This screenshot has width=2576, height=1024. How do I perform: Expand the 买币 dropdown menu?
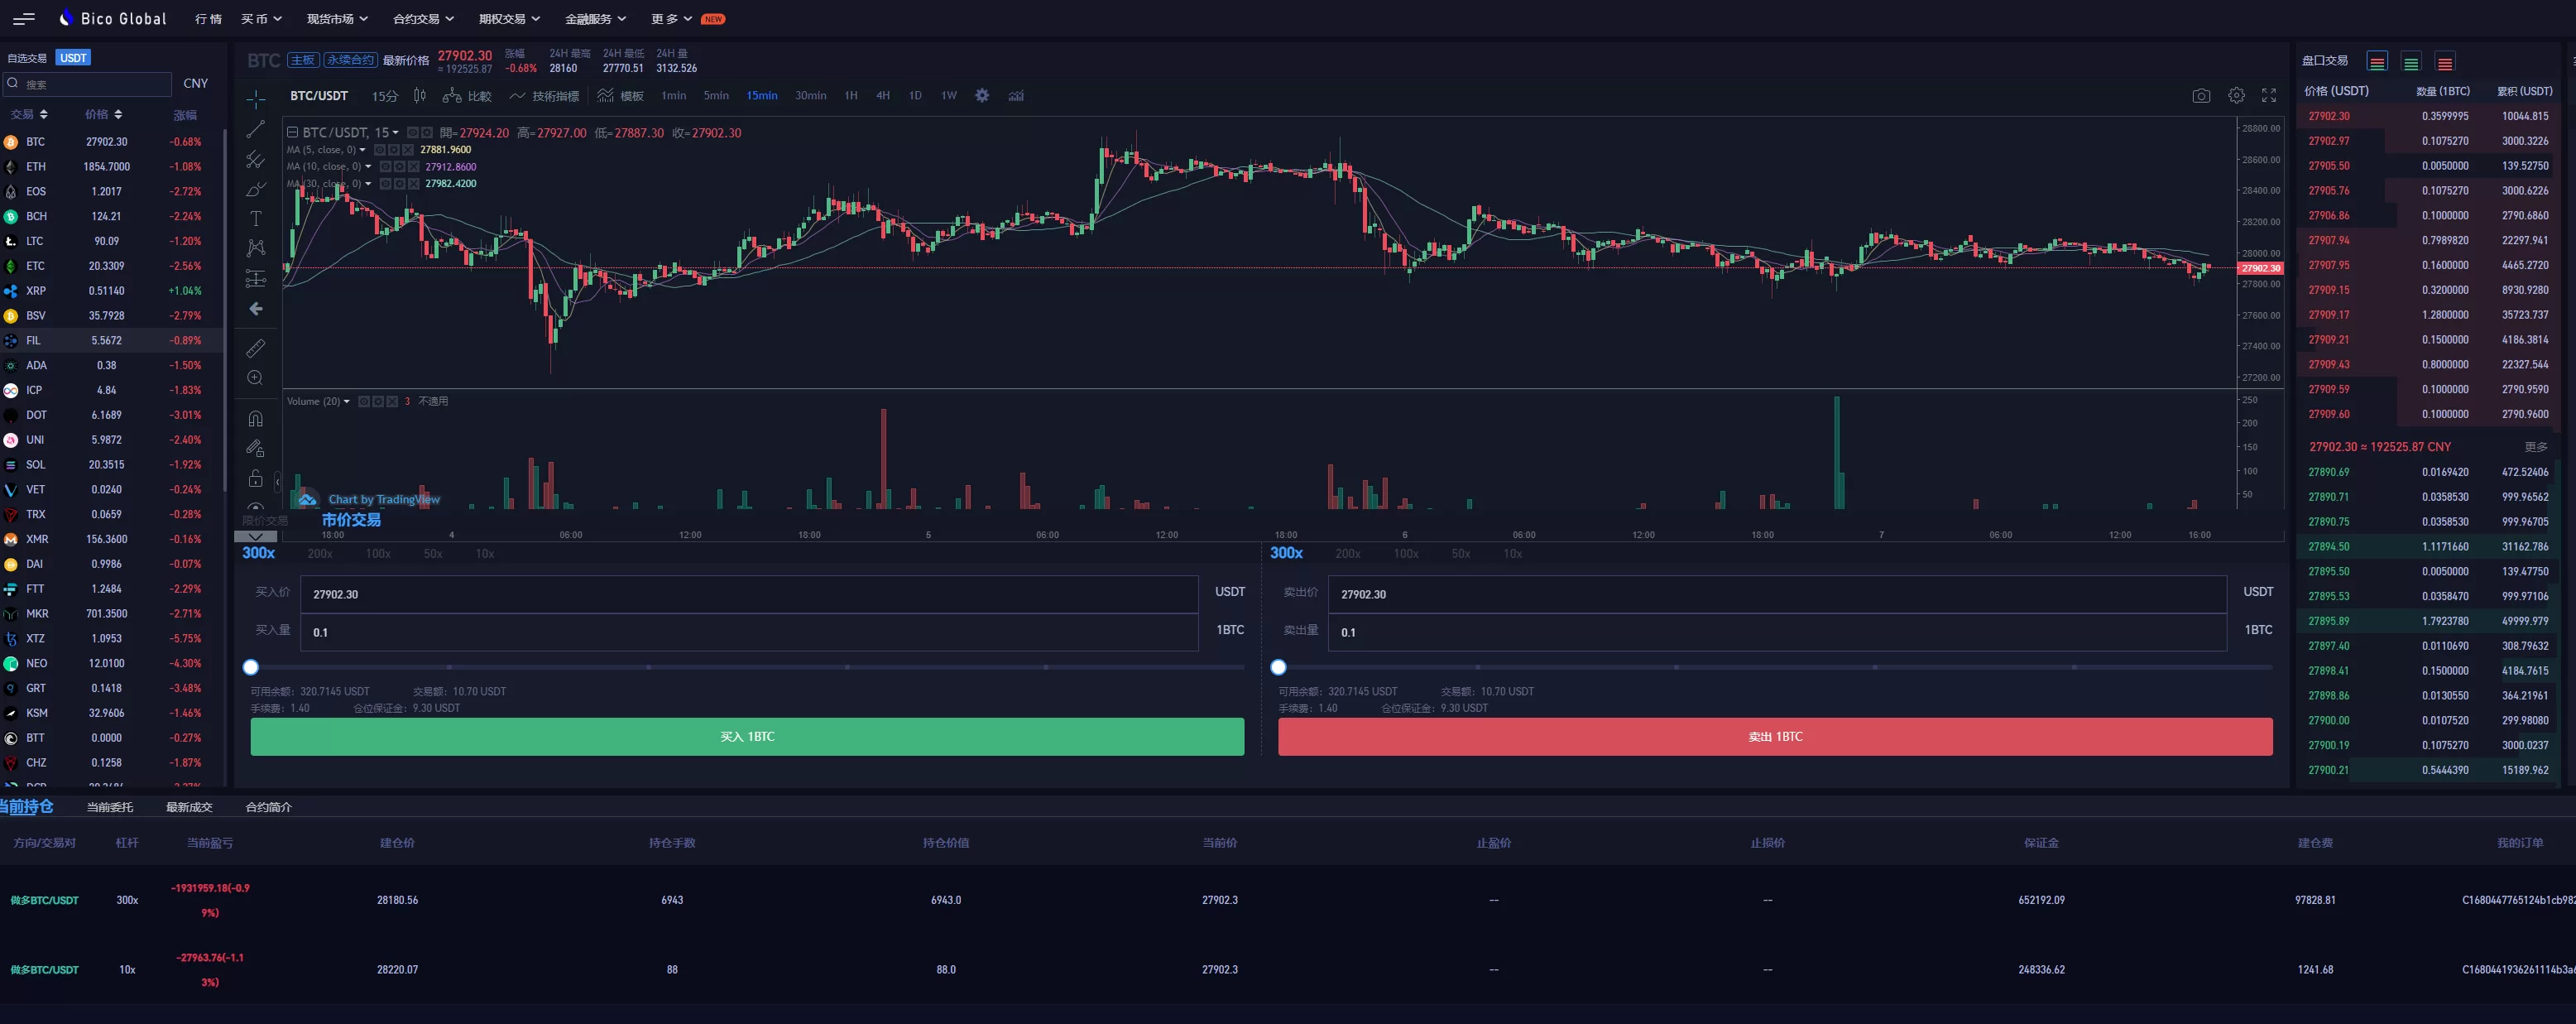tap(261, 19)
